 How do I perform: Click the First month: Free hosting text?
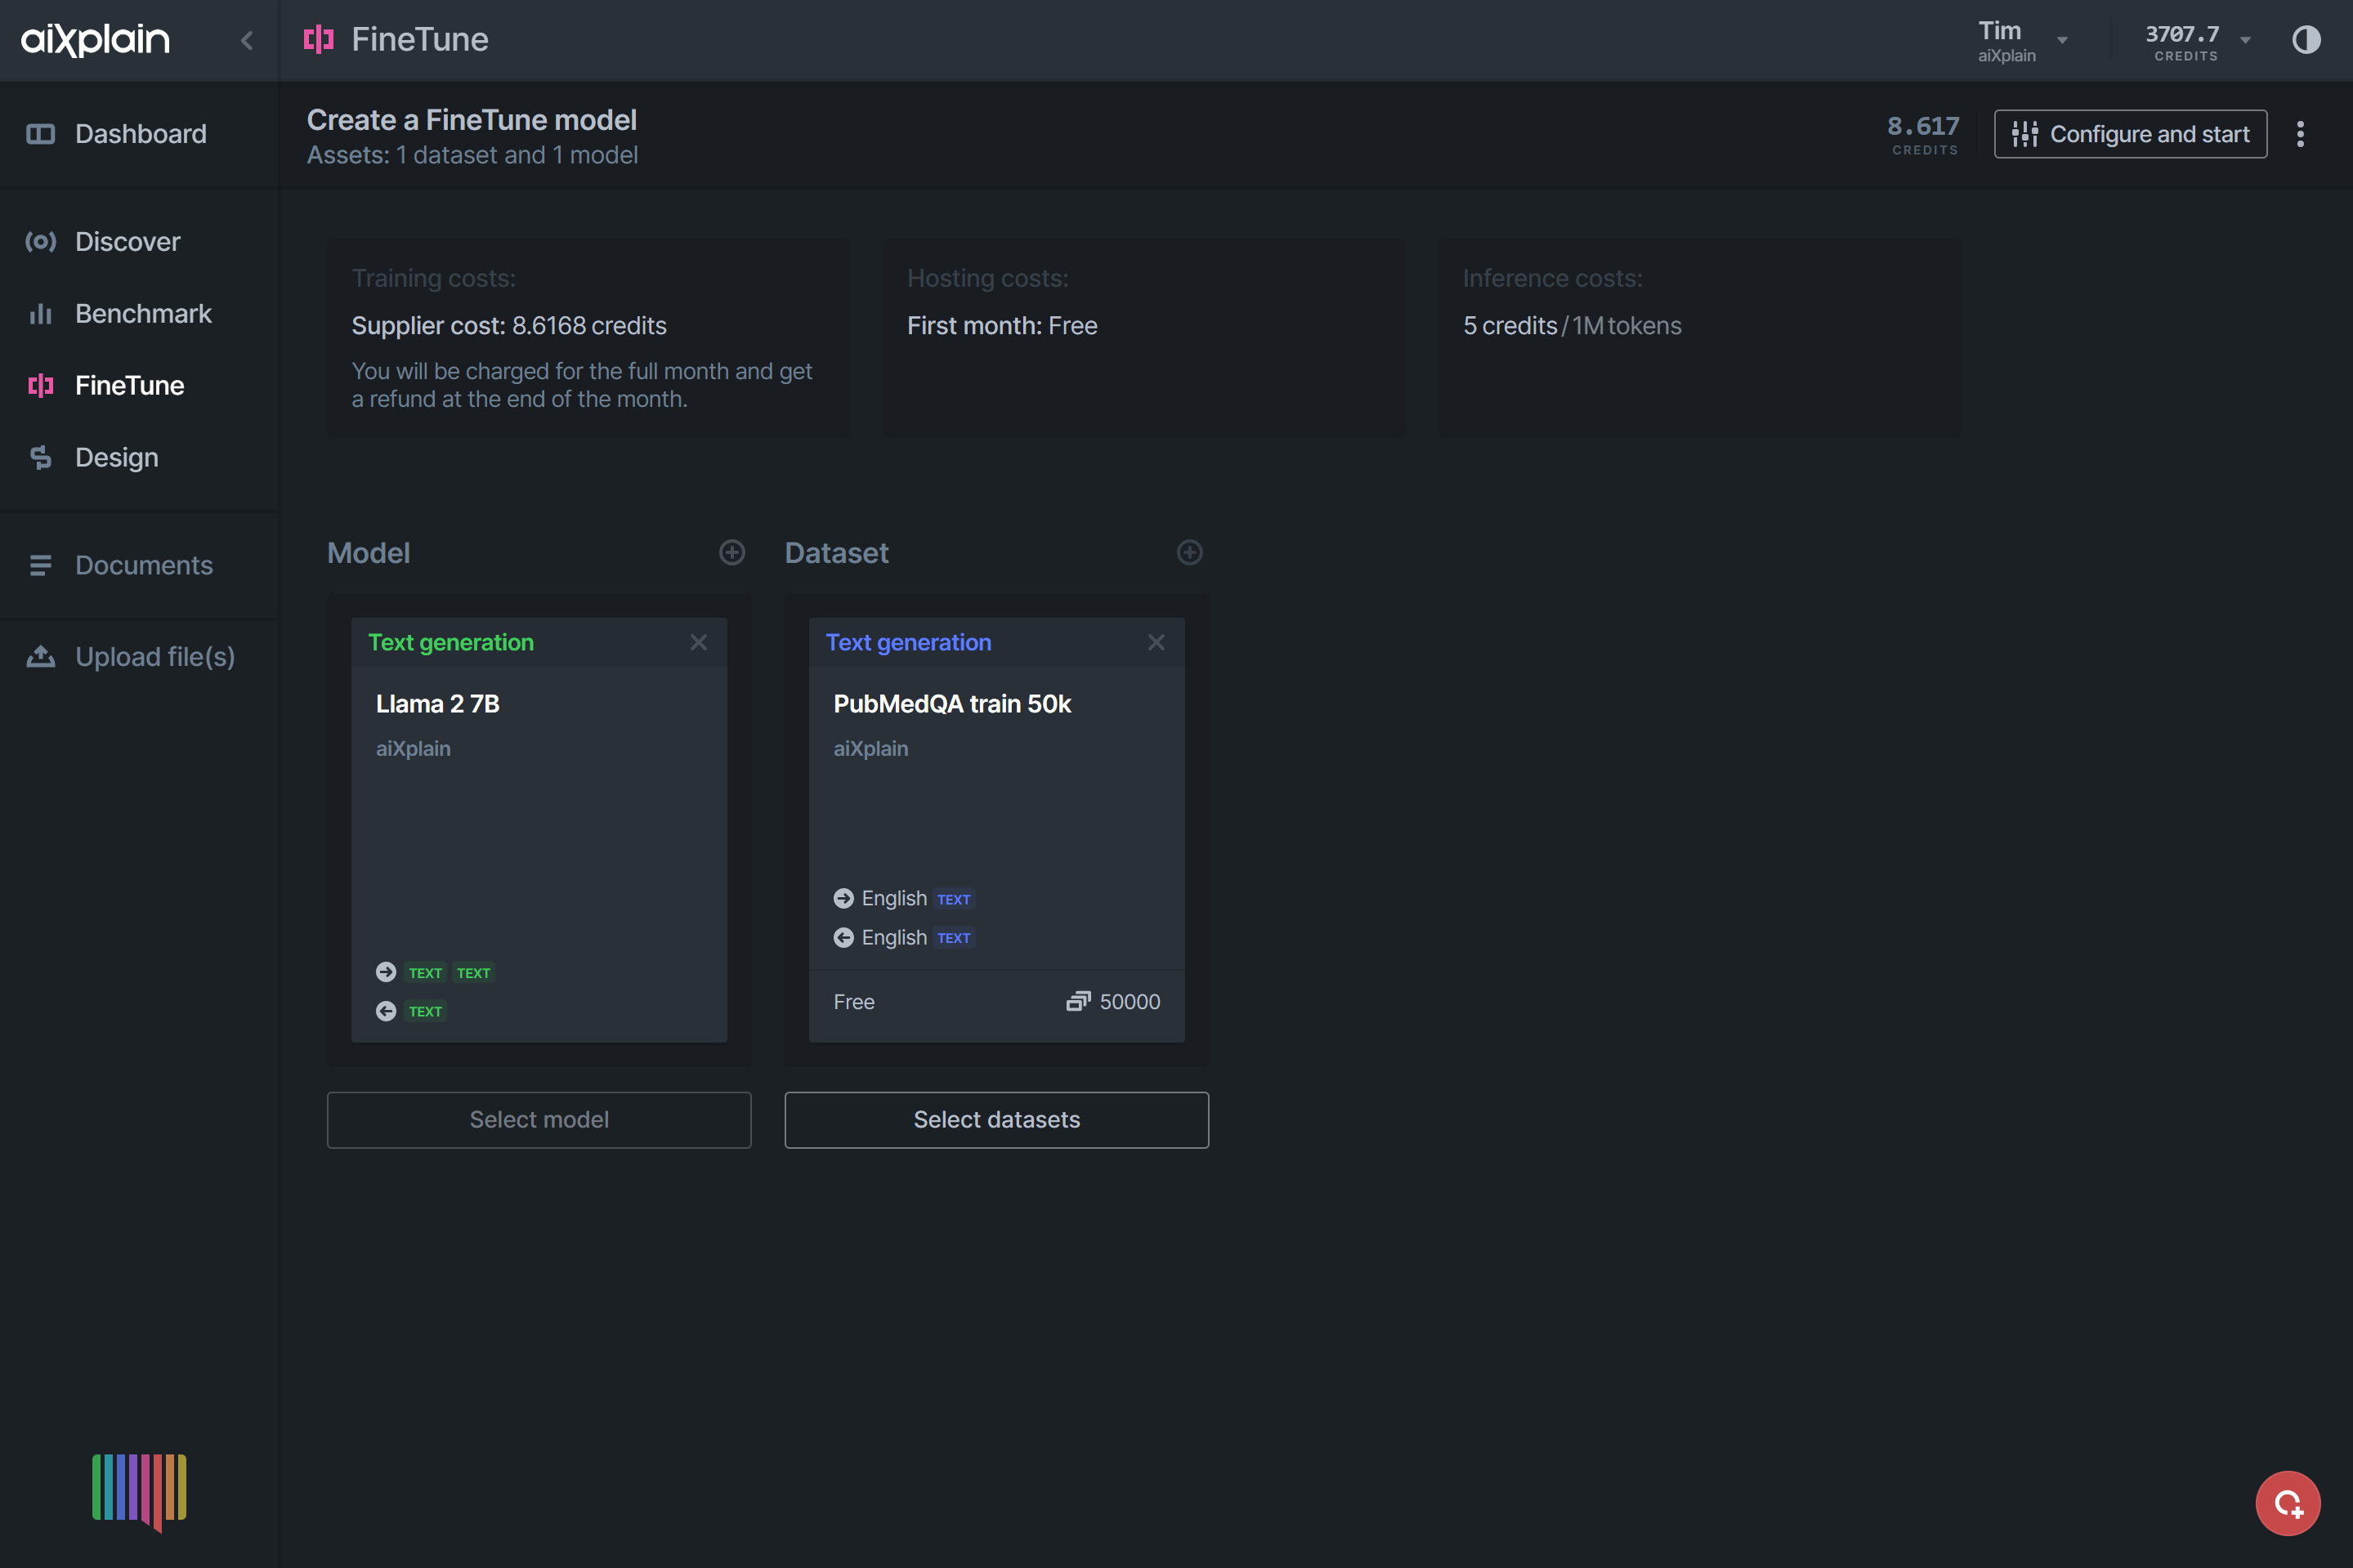pos(1002,325)
